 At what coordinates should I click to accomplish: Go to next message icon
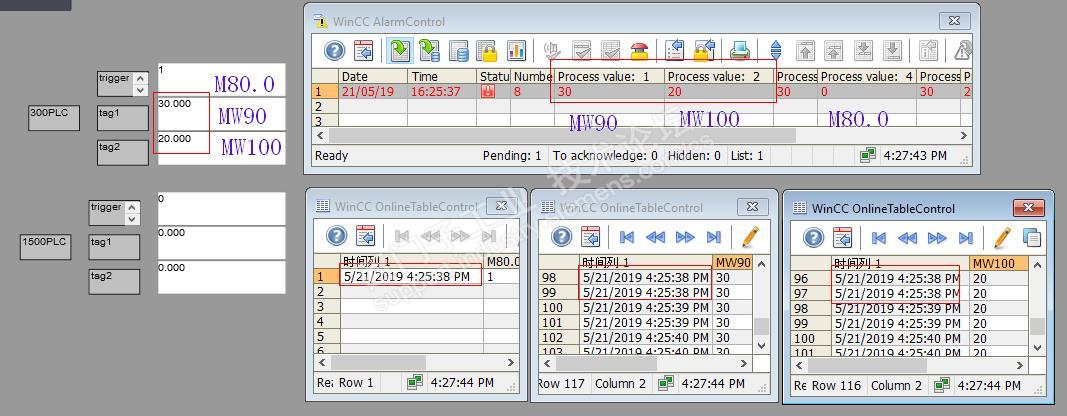pyautogui.click(x=864, y=50)
